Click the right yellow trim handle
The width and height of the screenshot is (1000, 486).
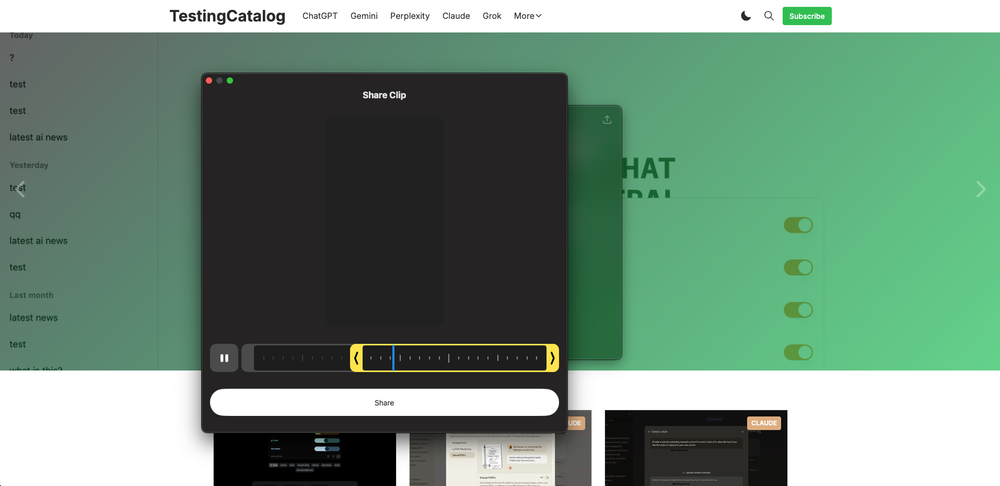click(x=552, y=358)
